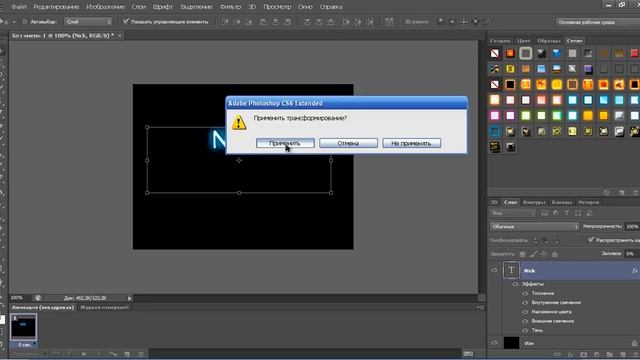Hide the Внешнее свечение effect
Image resolution: width=640 pixels, height=360 pixels.
[525, 321]
